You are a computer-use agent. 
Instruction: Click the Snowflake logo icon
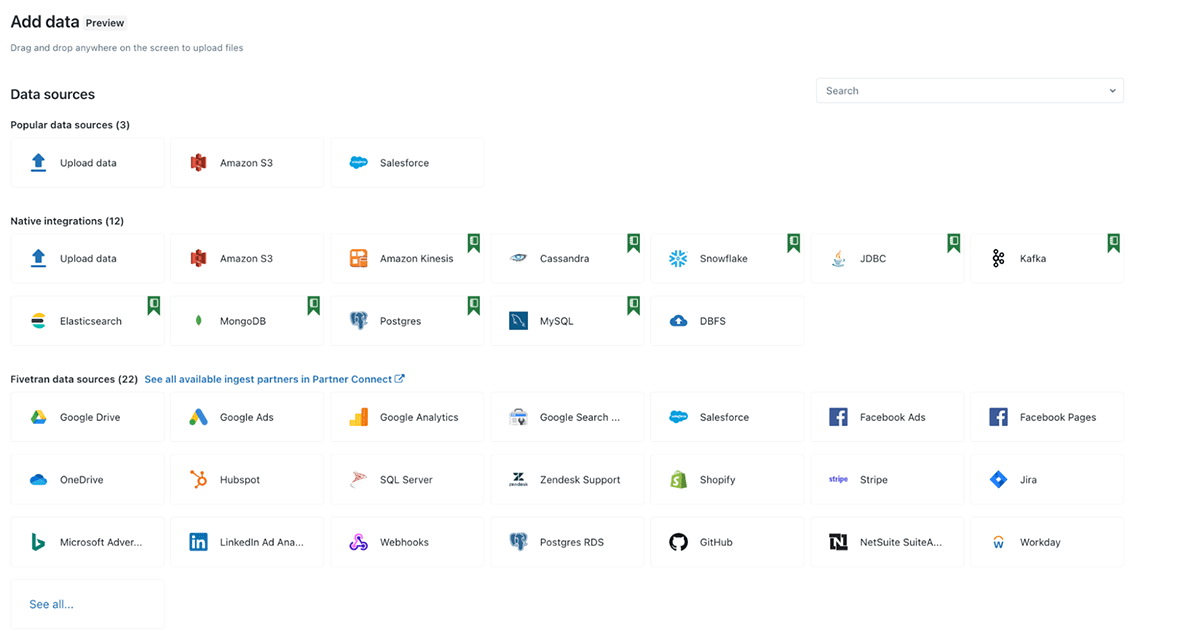678,259
